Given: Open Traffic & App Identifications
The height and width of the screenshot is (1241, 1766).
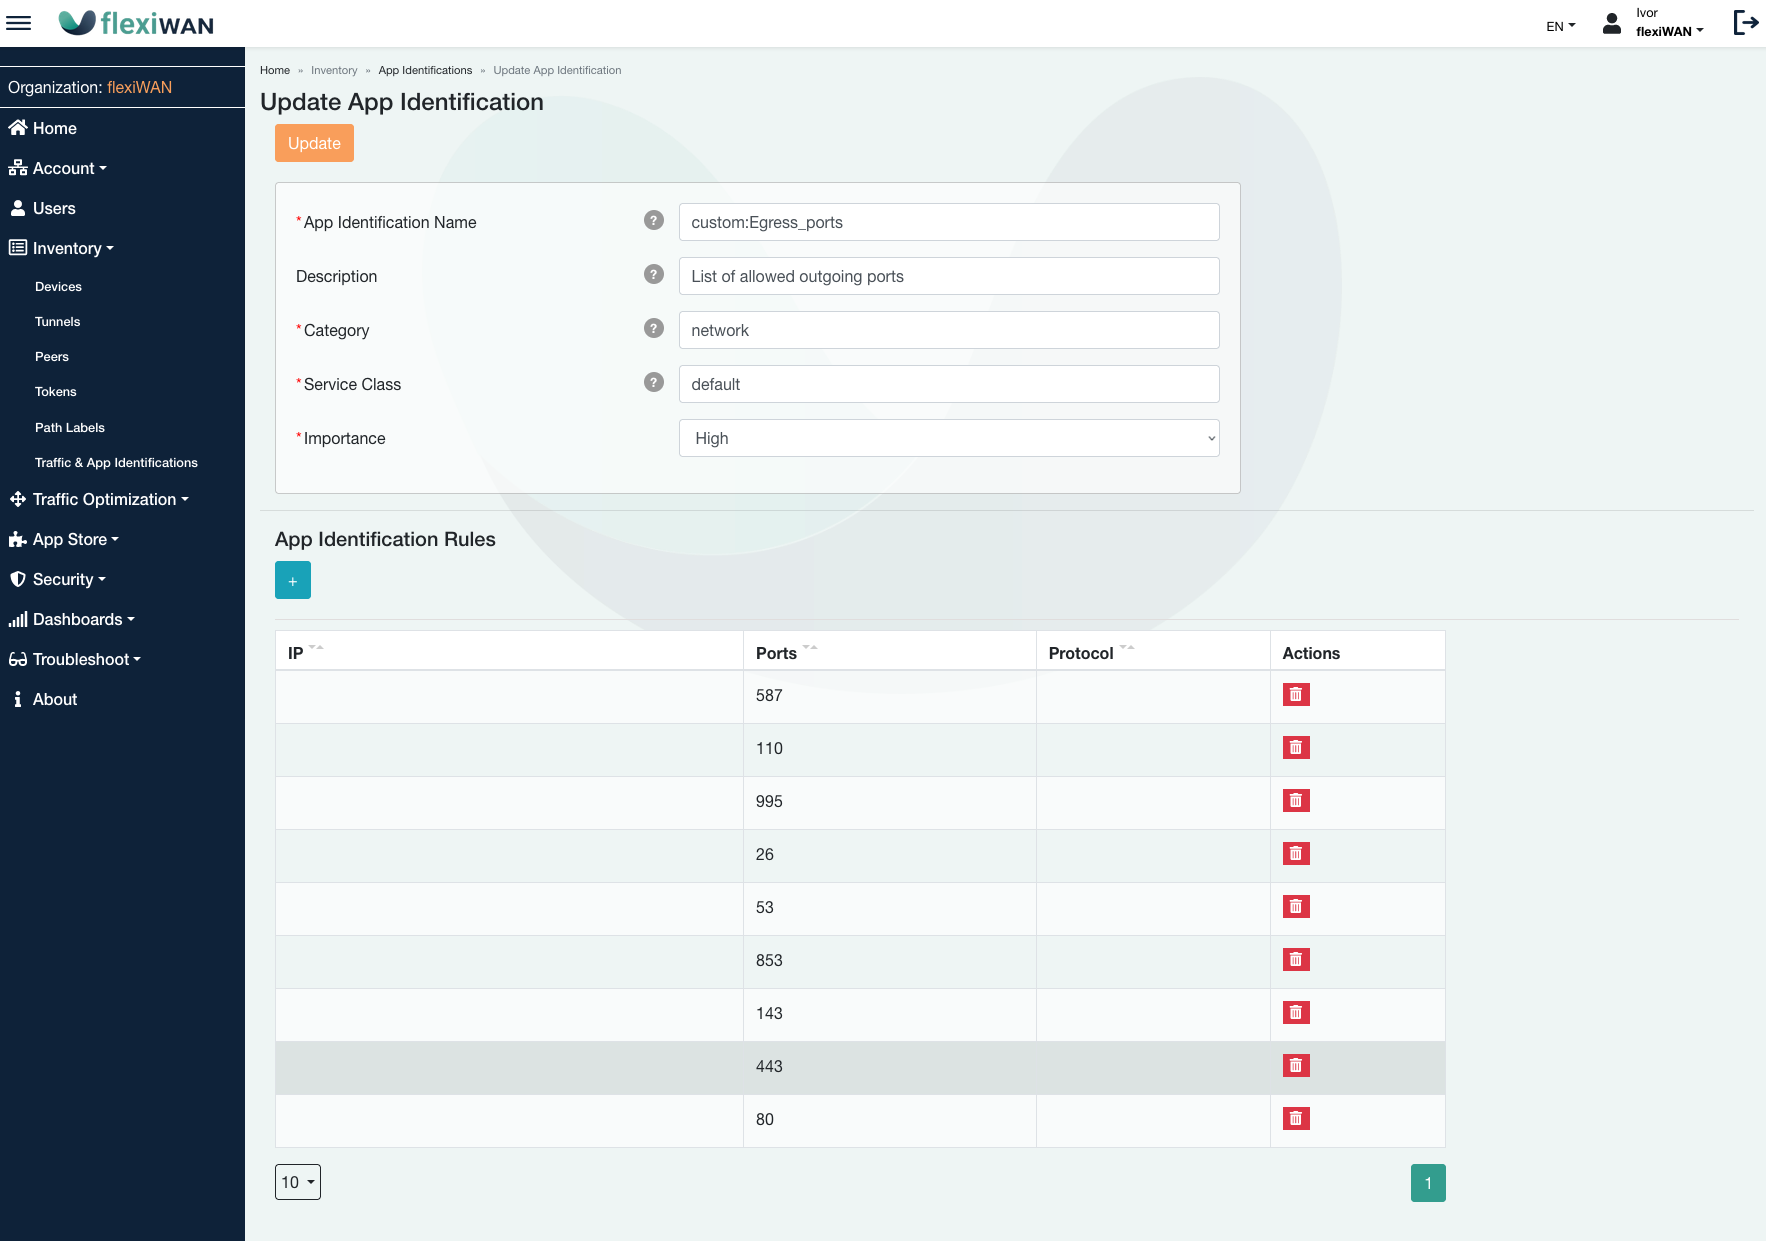Looking at the screenshot, I should 116,462.
